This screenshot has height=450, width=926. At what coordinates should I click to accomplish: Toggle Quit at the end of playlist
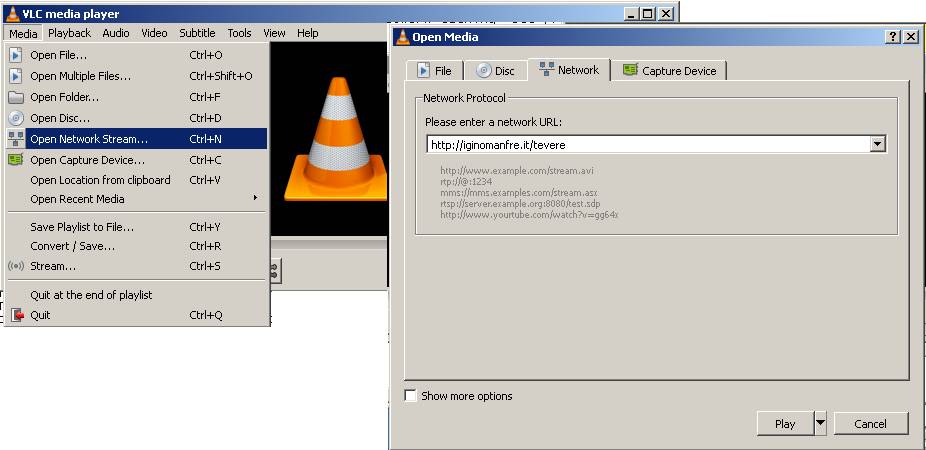(136, 295)
